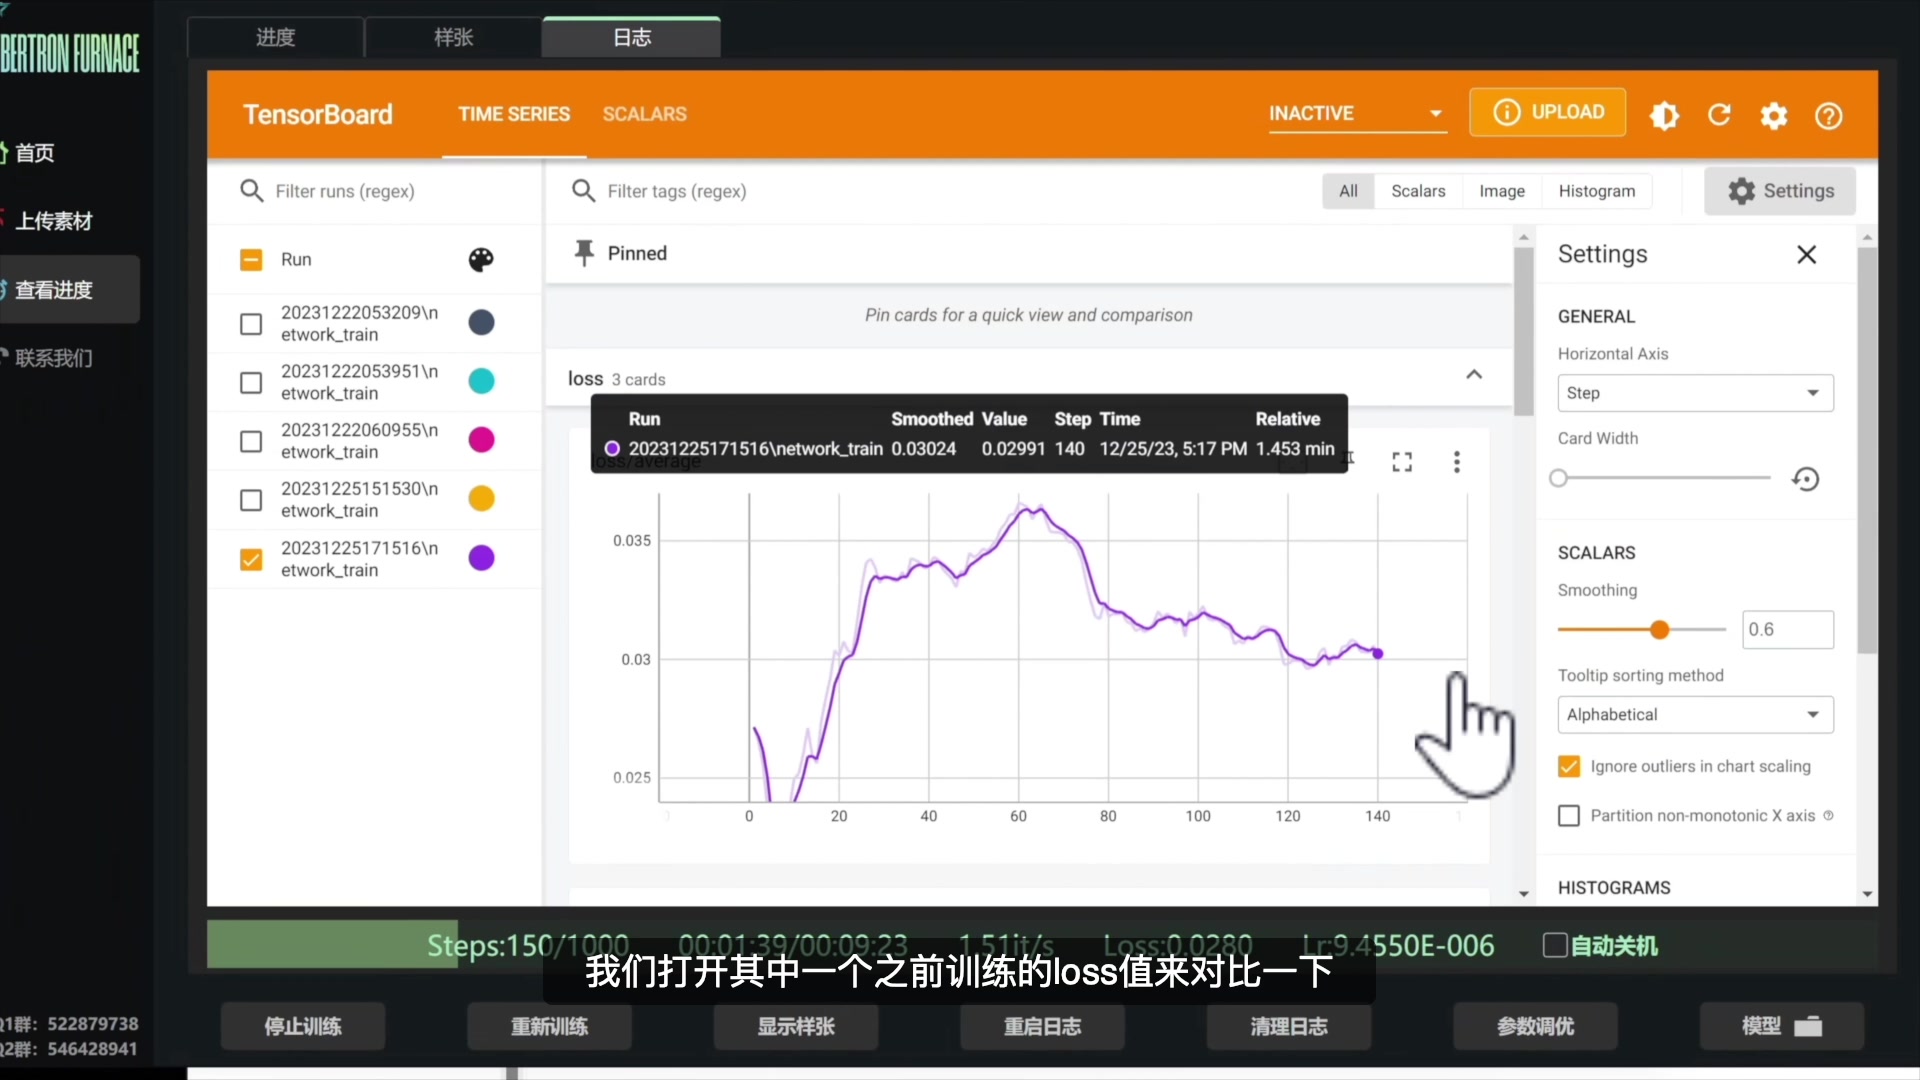
Task: Open the Tooltip sorting method dropdown
Action: 1695,714
